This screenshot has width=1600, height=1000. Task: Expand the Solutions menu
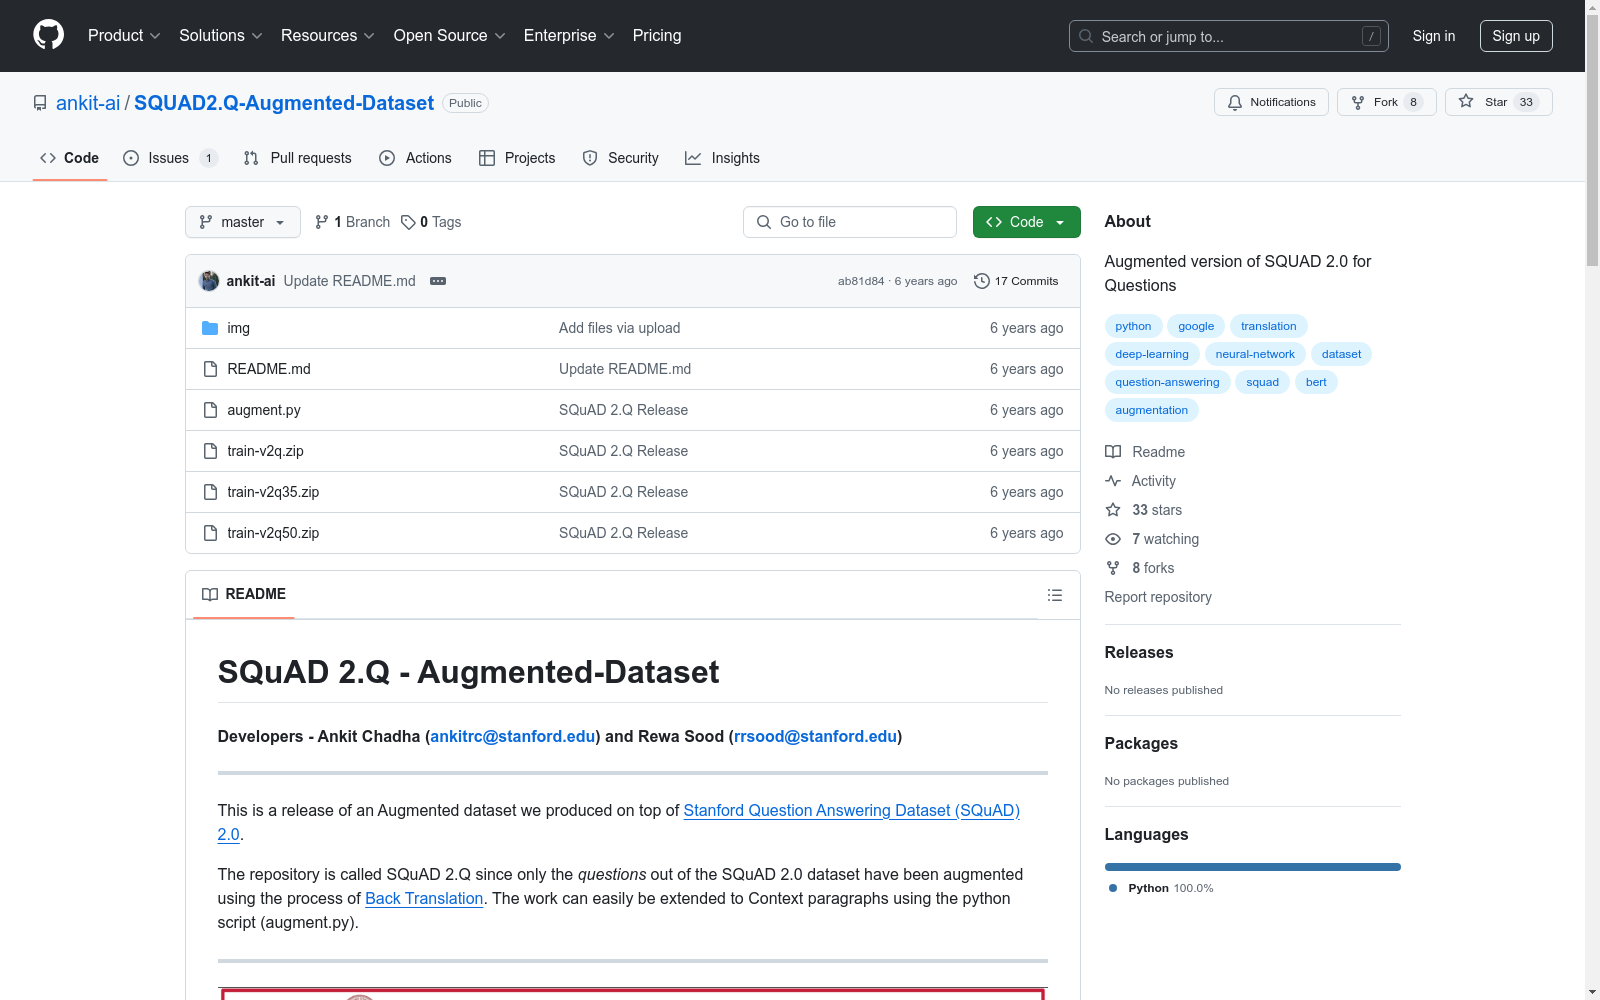coord(221,36)
